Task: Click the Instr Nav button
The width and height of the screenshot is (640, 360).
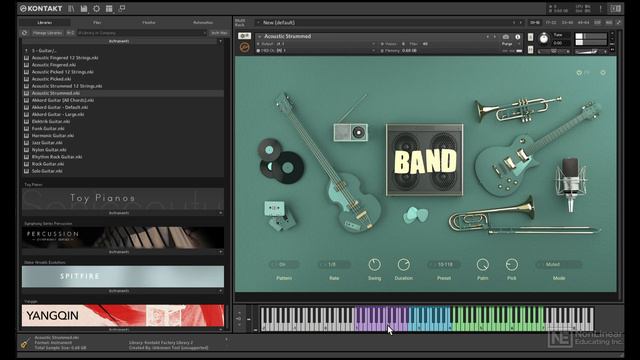Action: click(219, 33)
